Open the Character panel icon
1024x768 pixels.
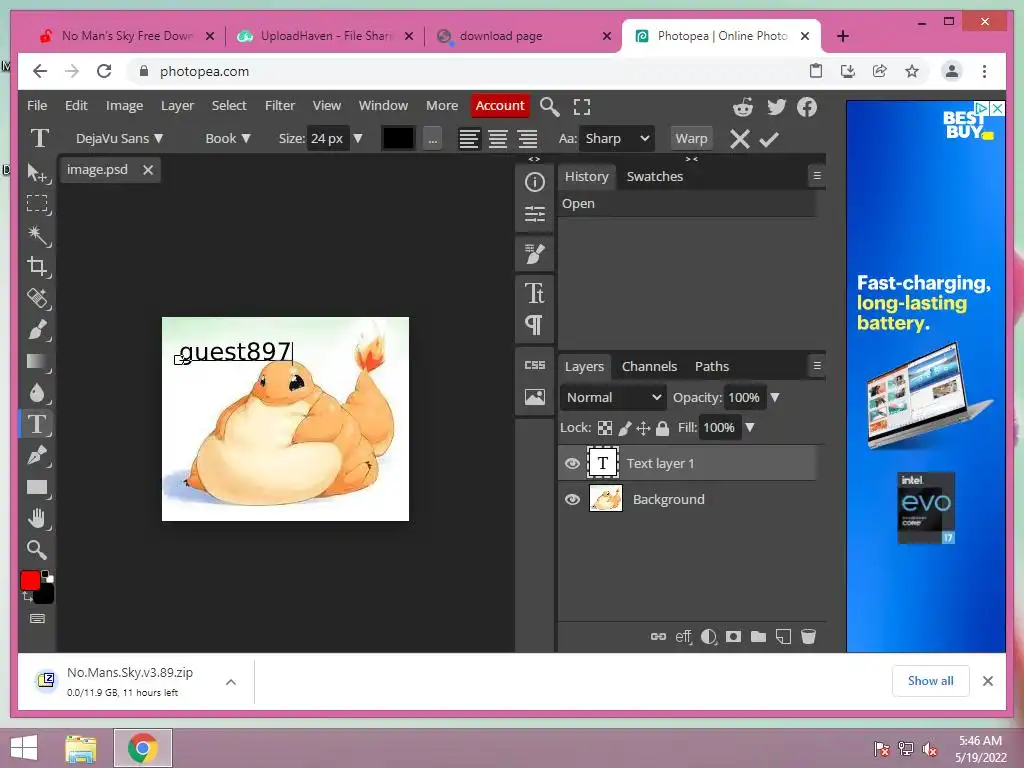535,293
